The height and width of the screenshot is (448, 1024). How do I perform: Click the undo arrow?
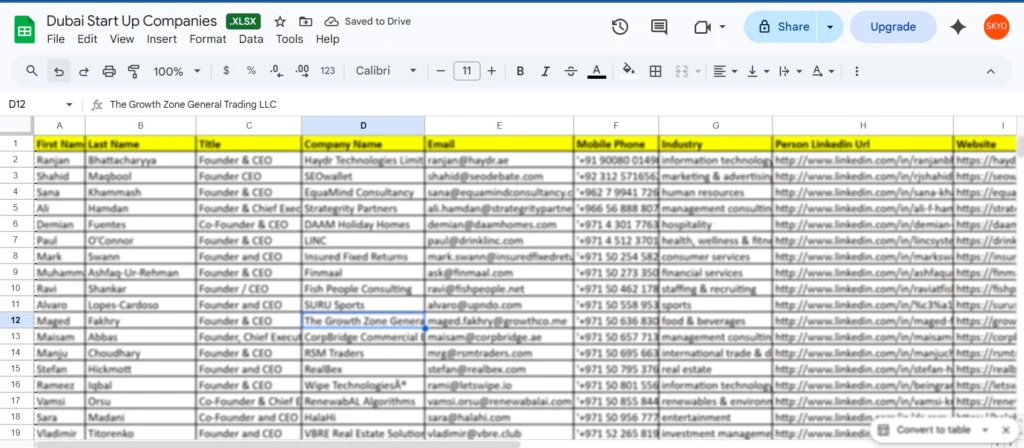59,71
